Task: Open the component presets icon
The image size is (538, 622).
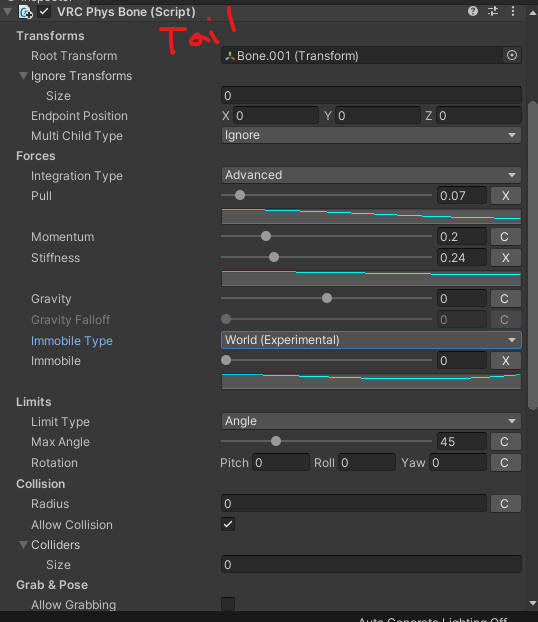Action: pyautogui.click(x=493, y=11)
